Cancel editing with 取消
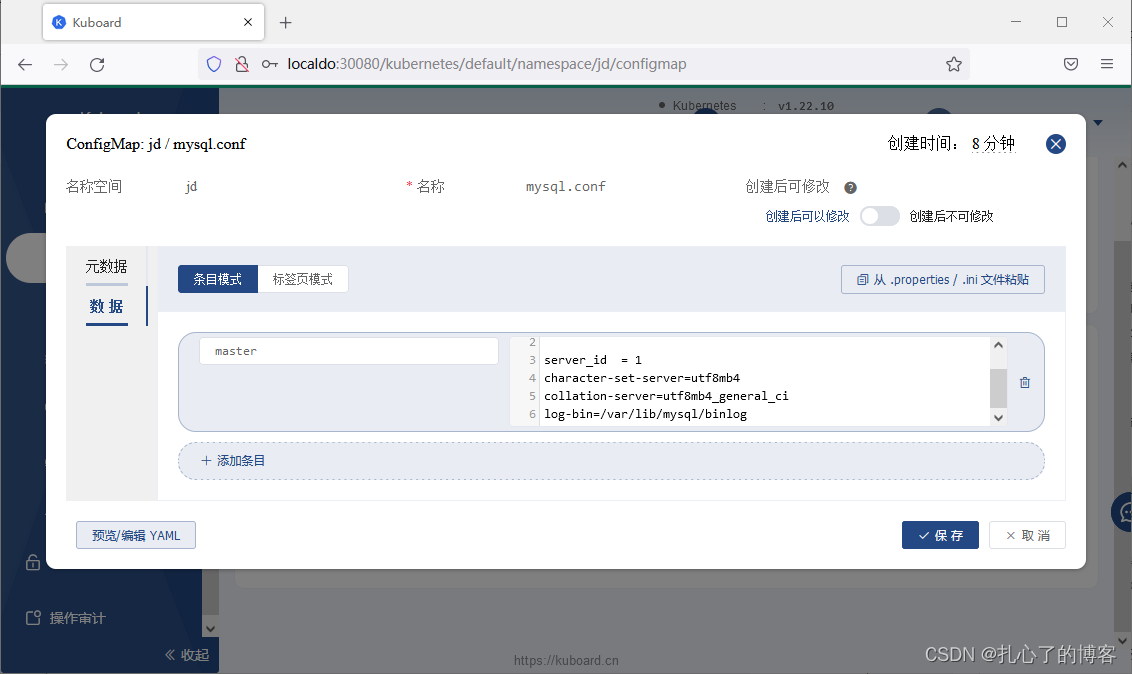1132x674 pixels. click(1027, 535)
